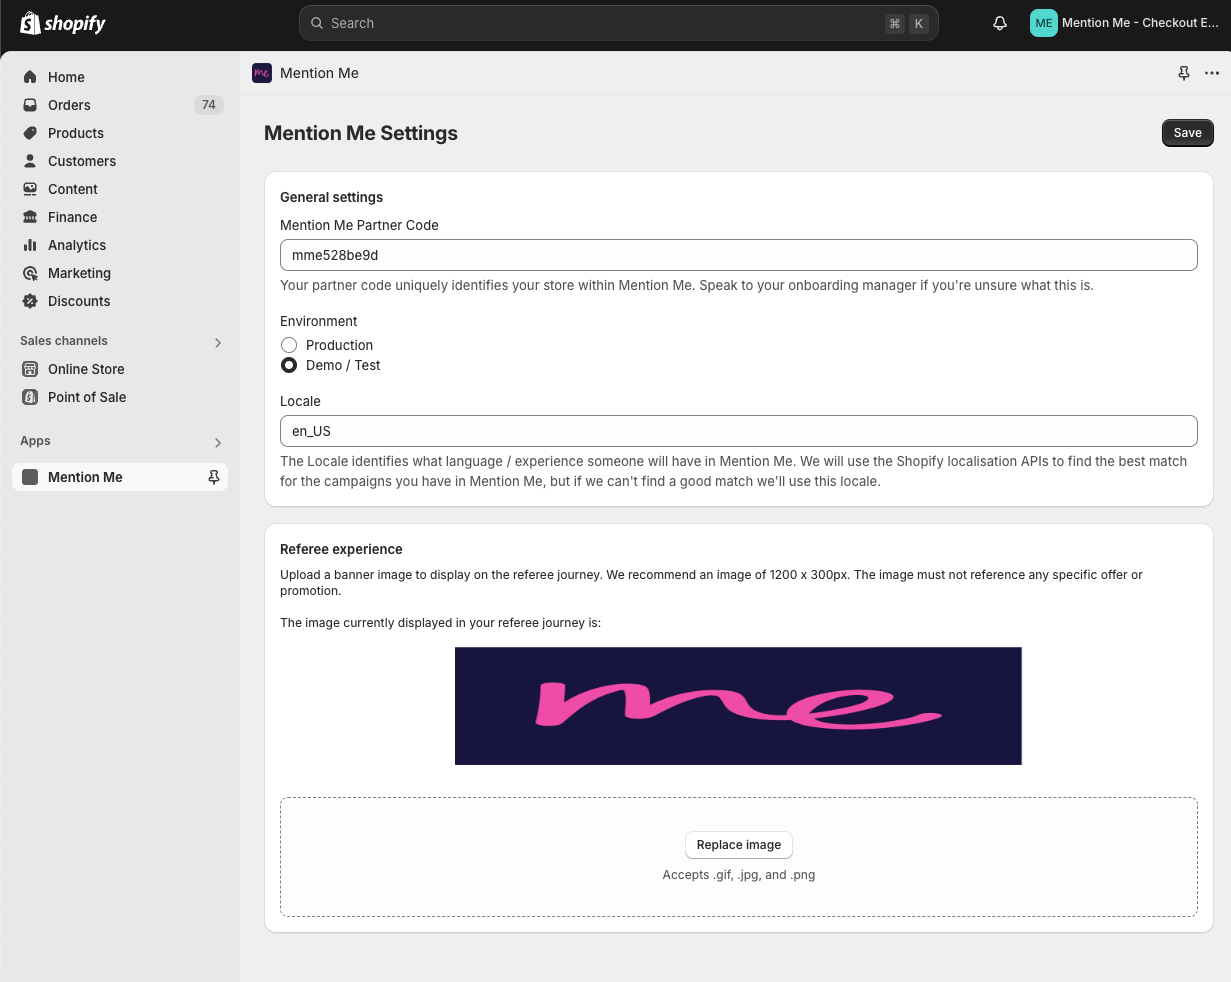Screen dimensions: 1231x982
Task: Expand the Sales channels section
Action: 218,343
